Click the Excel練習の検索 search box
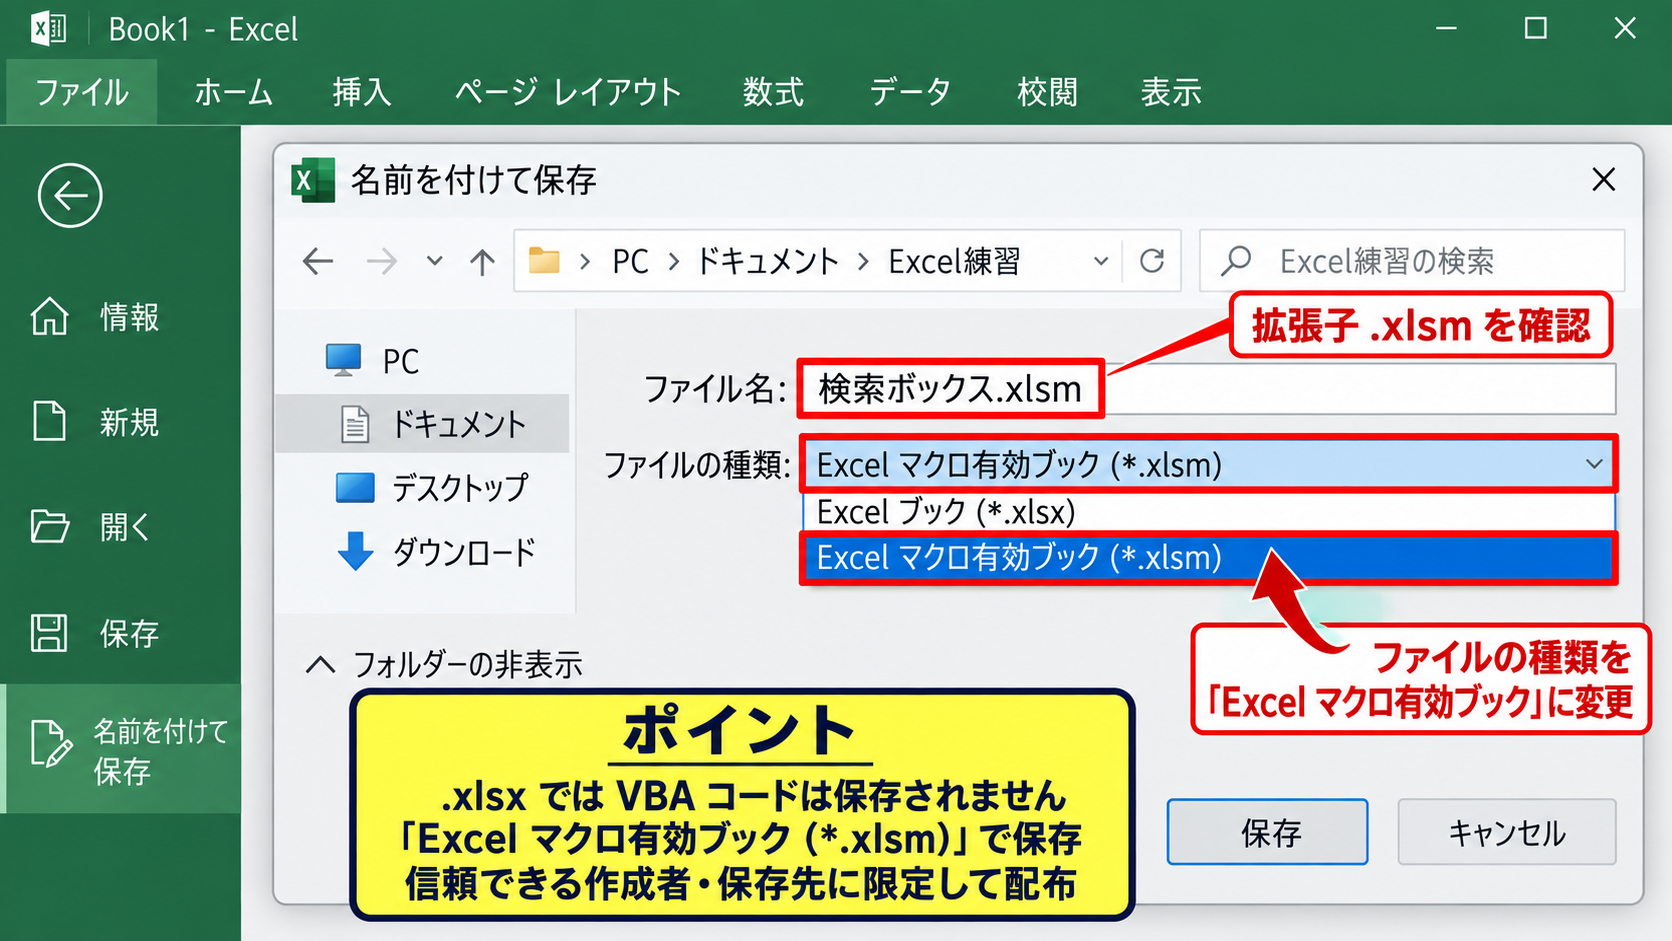 tap(1412, 261)
